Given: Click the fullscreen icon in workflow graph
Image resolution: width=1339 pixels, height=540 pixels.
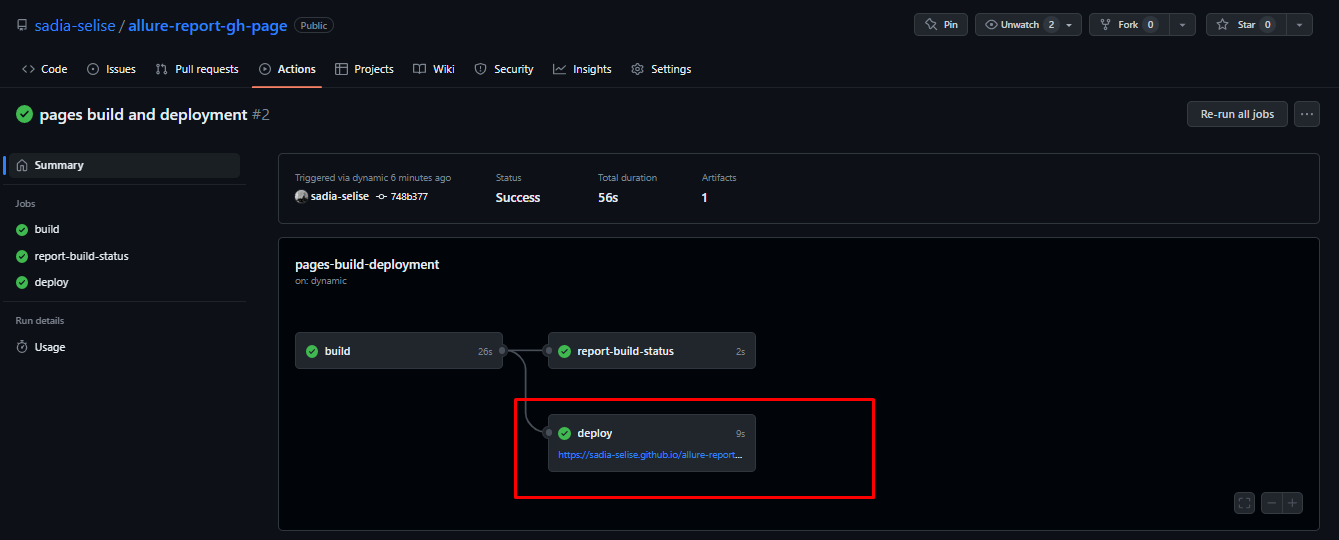Looking at the screenshot, I should 1245,503.
